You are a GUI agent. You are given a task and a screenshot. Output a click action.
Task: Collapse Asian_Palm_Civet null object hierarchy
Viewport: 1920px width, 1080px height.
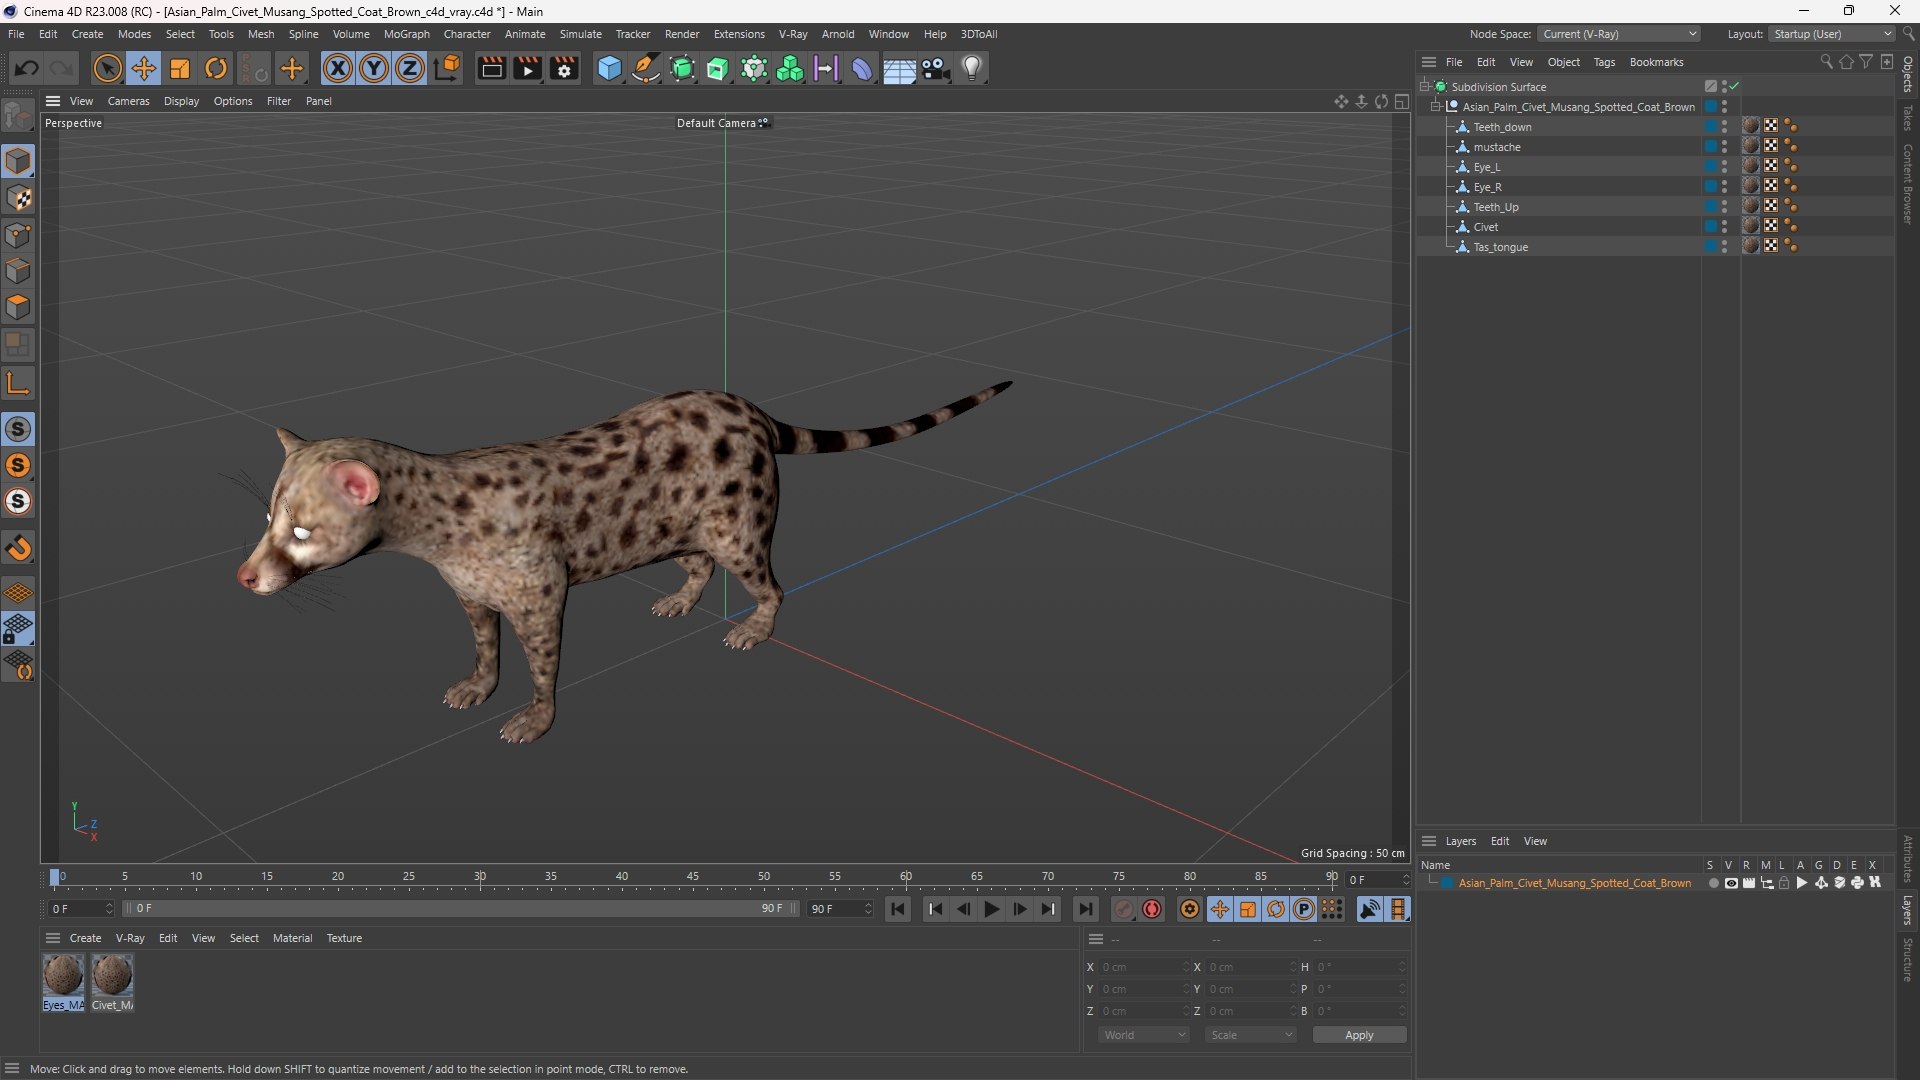pyautogui.click(x=1435, y=107)
